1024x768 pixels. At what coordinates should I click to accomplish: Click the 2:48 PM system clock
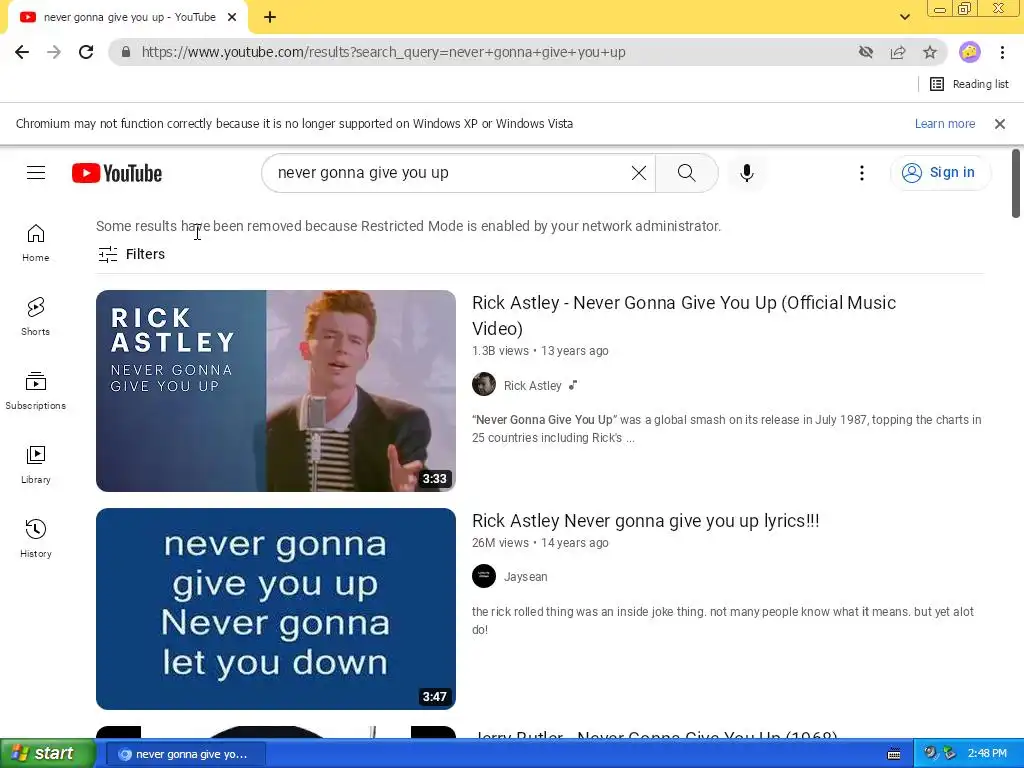pos(987,754)
